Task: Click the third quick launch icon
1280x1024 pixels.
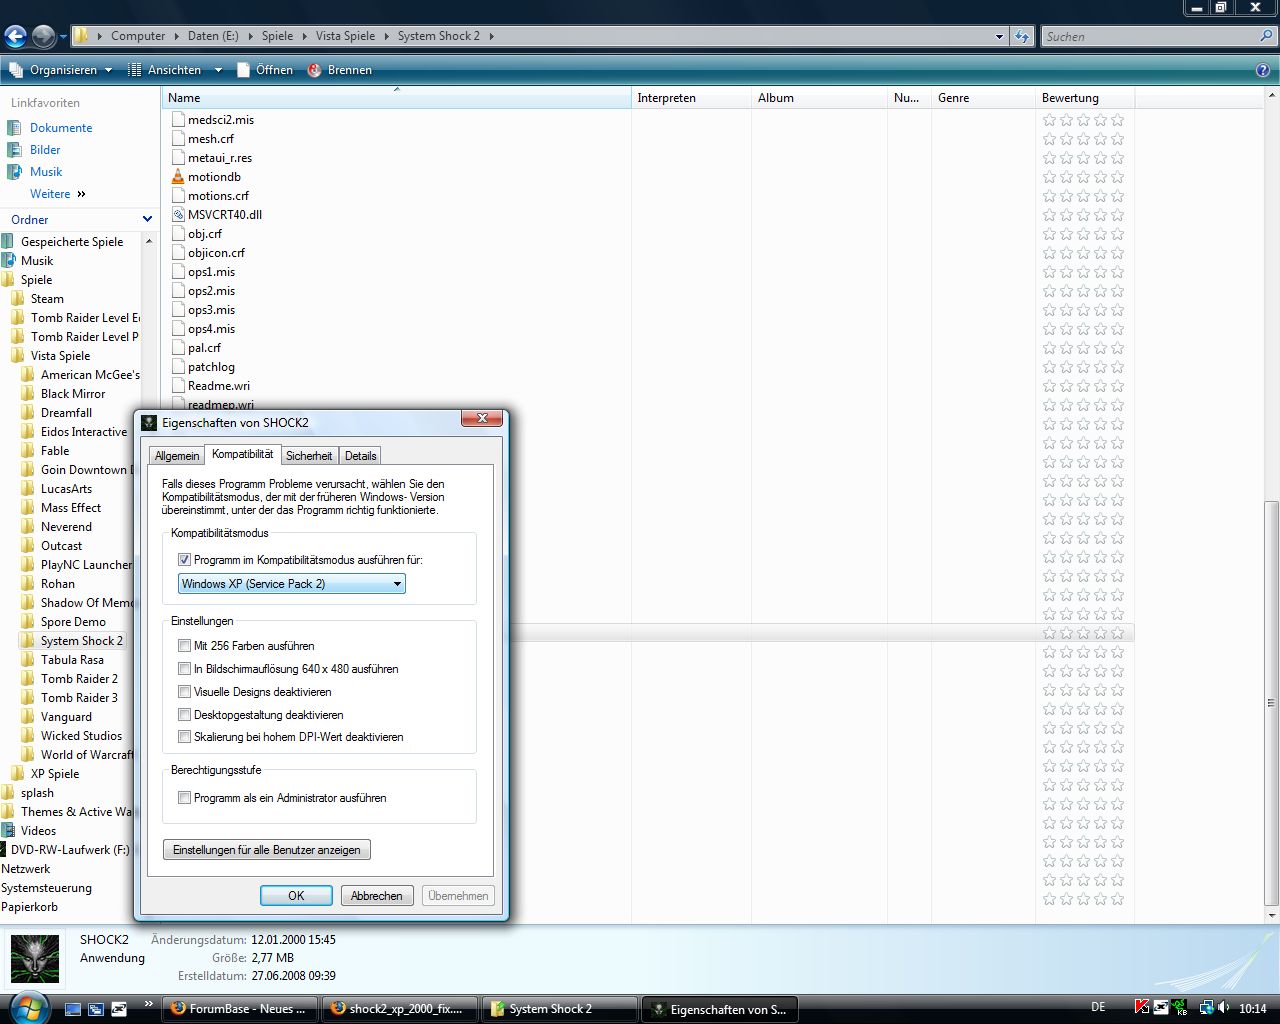Action: (x=119, y=1009)
